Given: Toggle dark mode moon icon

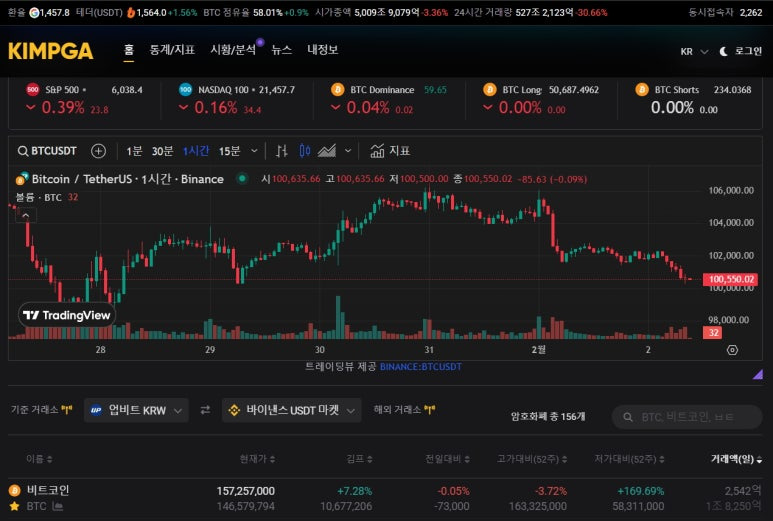Looking at the screenshot, I should click(724, 51).
